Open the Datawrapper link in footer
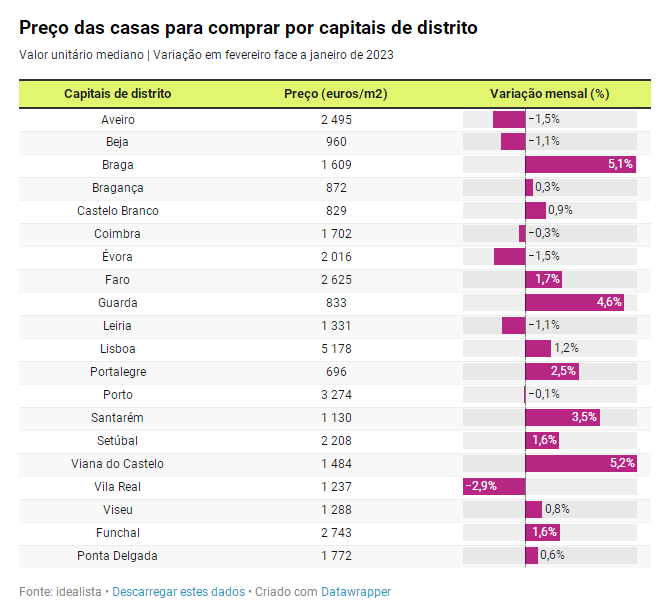Viewport: 667px width, 607px height. pyautogui.click(x=355, y=592)
